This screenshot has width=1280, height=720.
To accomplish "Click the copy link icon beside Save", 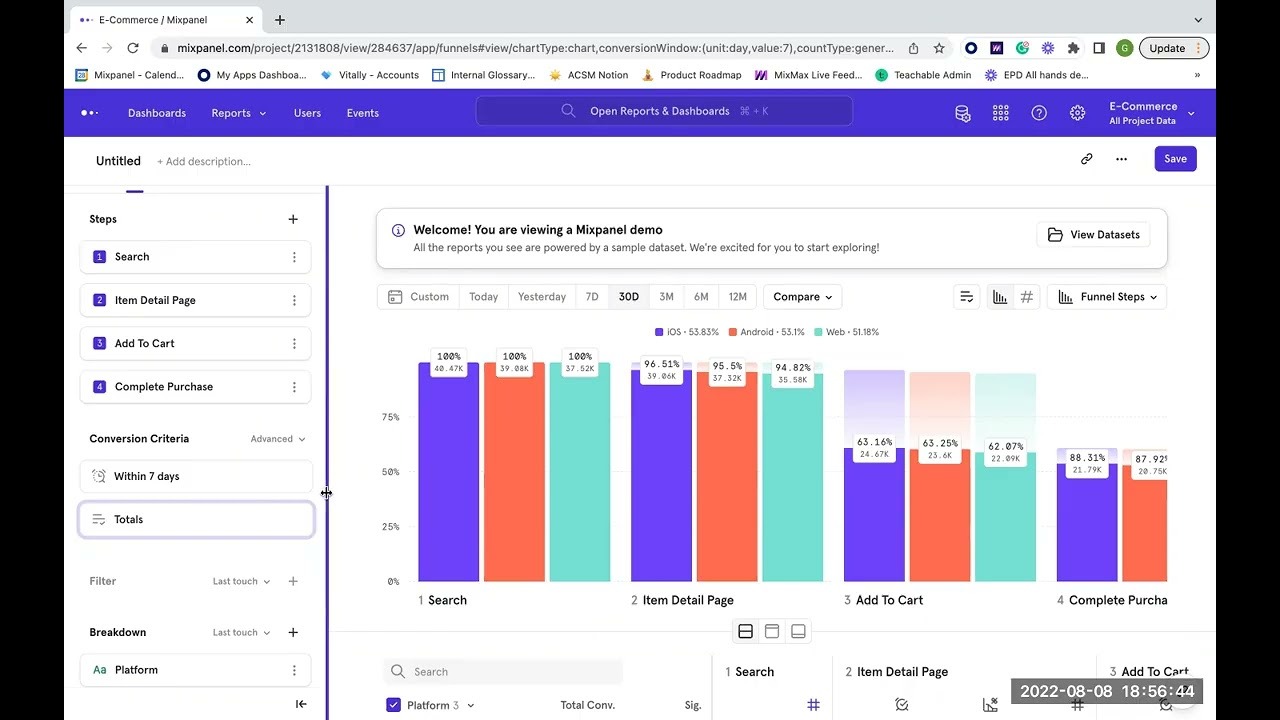I will pyautogui.click(x=1086, y=159).
